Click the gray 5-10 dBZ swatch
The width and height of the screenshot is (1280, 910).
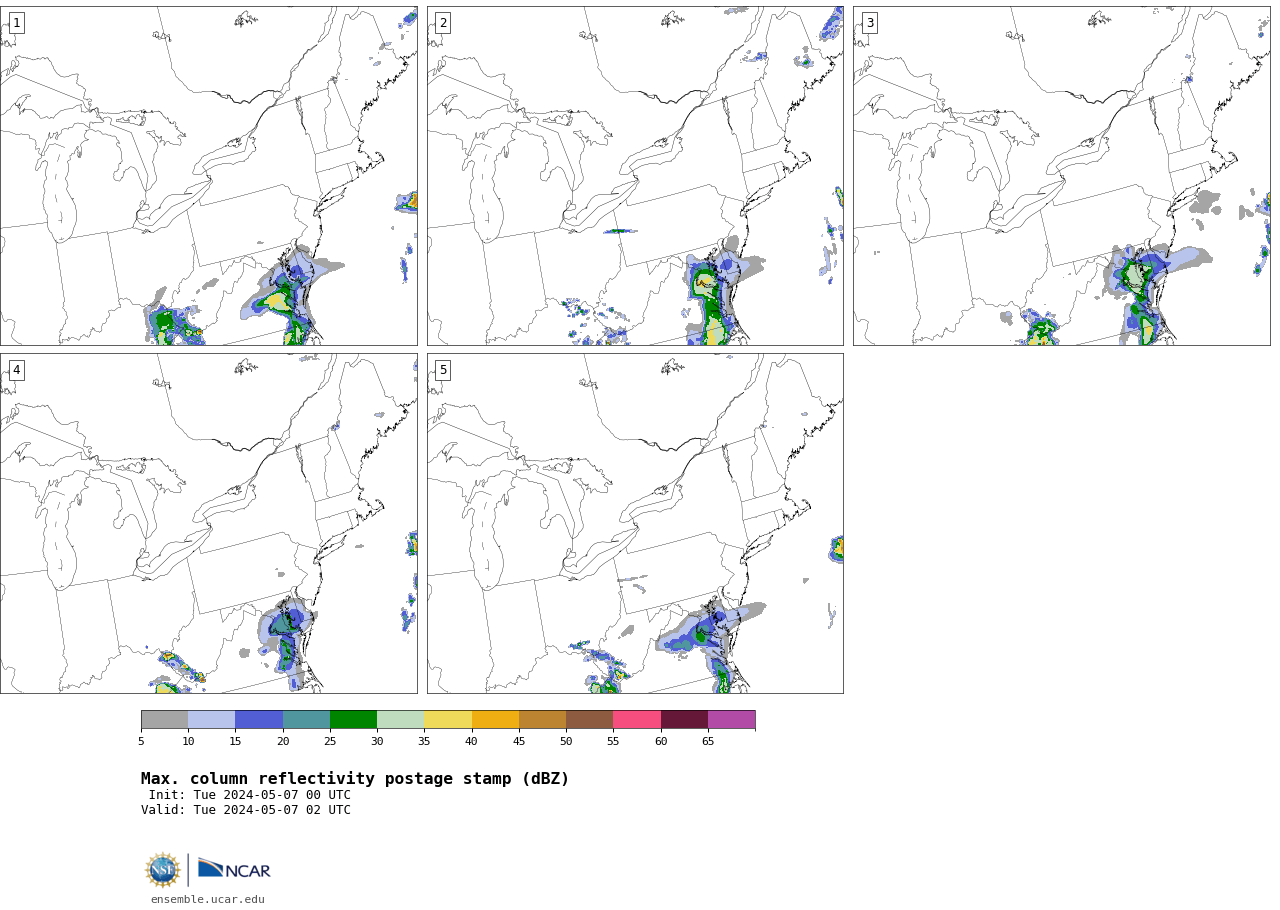(165, 720)
